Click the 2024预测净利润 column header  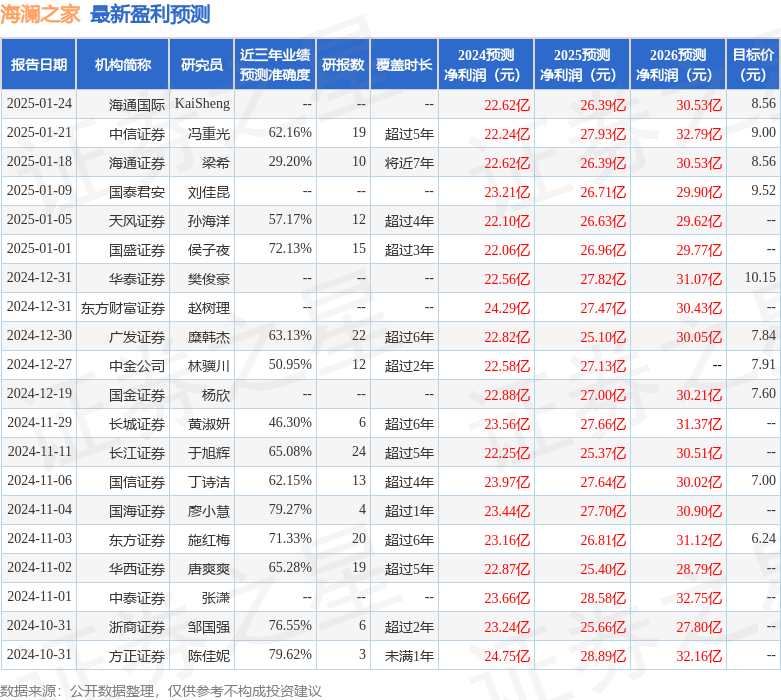(x=486, y=65)
